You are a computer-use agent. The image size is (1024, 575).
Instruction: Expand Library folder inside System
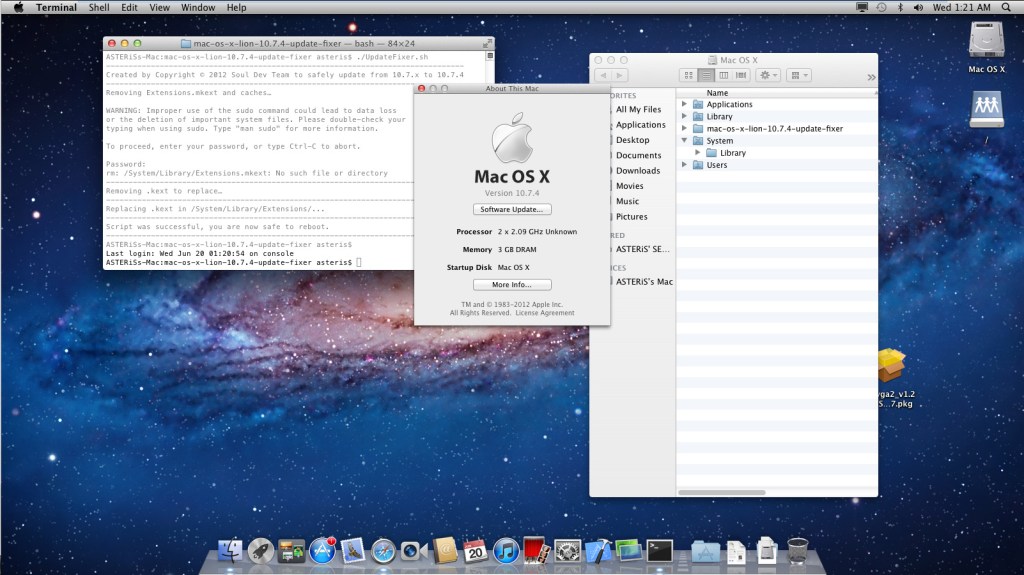[x=697, y=152]
